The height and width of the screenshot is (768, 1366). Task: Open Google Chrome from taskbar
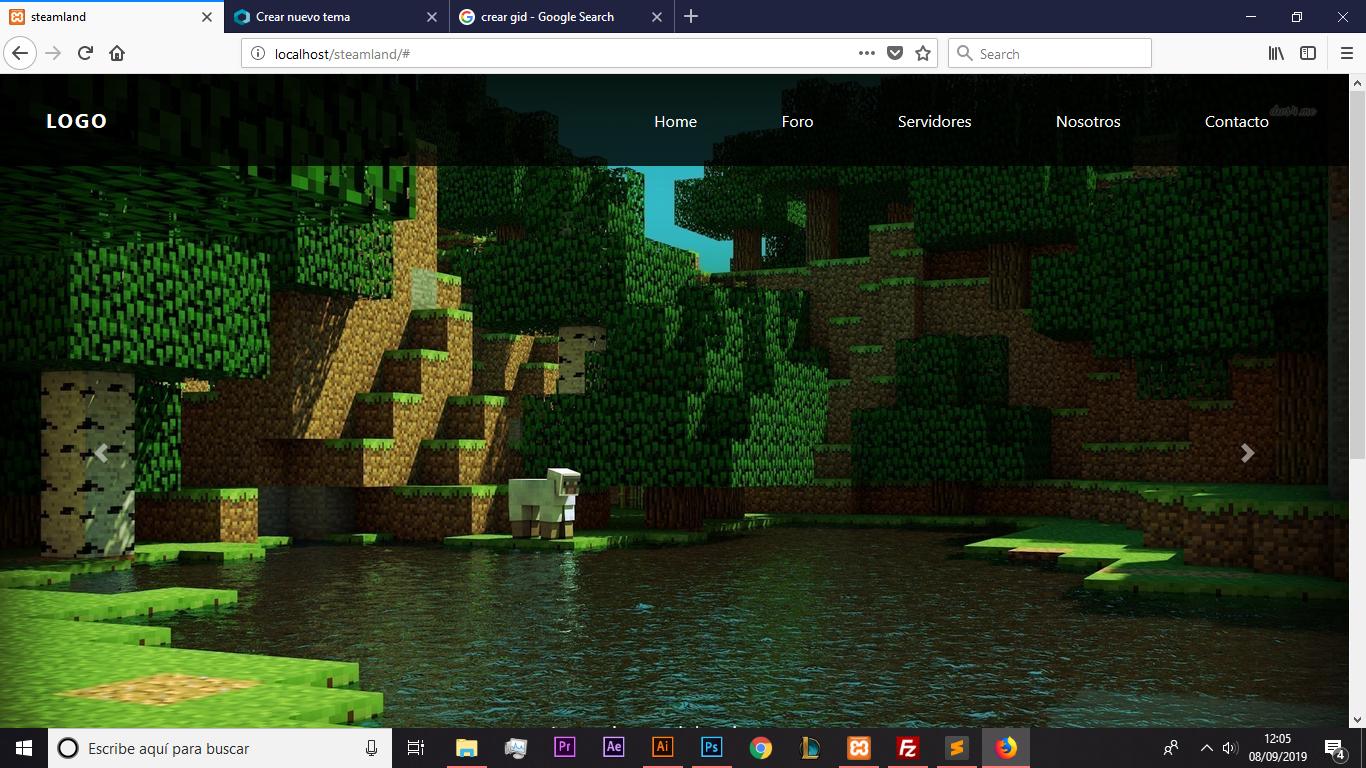tap(761, 748)
